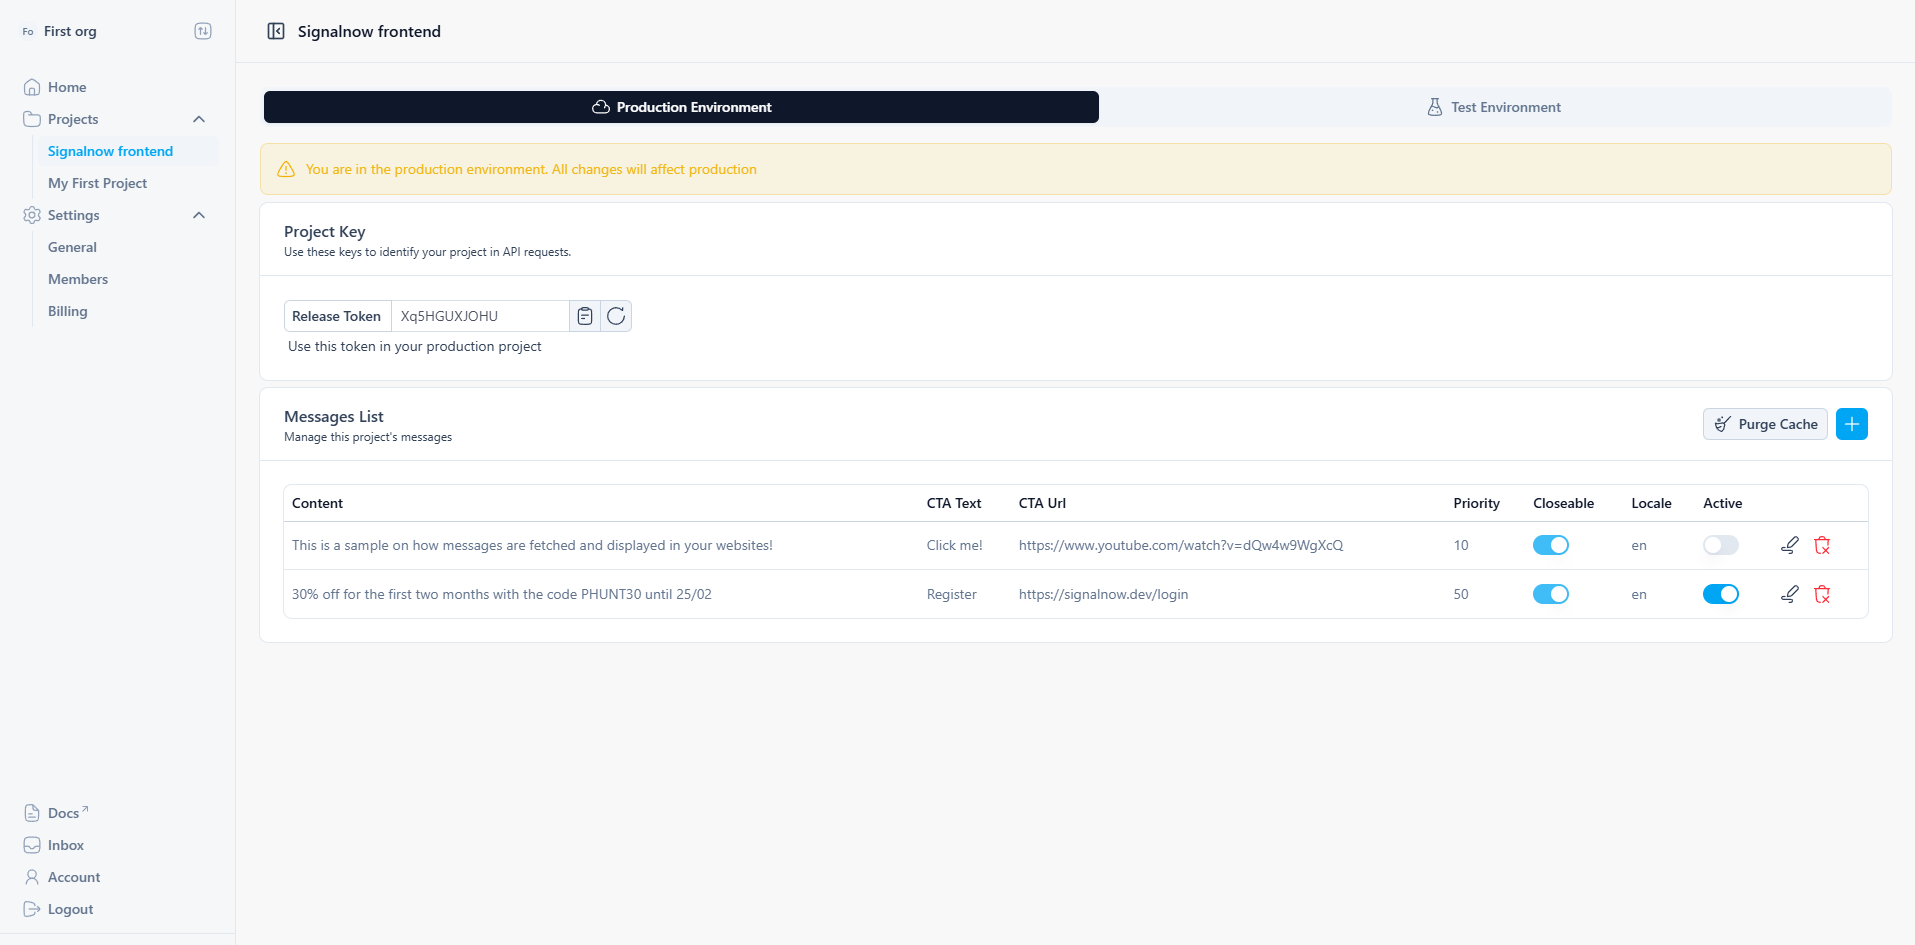Toggle Closeable for 30% off message
The height and width of the screenshot is (945, 1915).
(x=1550, y=594)
